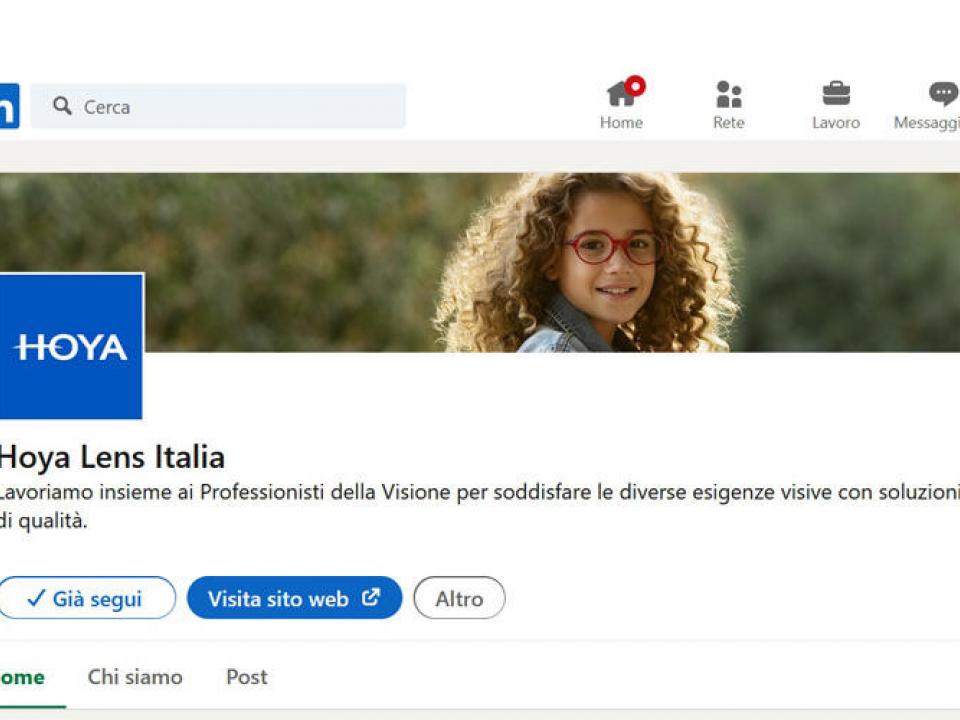Image resolution: width=960 pixels, height=720 pixels.
Task: Toggle the Già segui follow button
Action: (87, 598)
